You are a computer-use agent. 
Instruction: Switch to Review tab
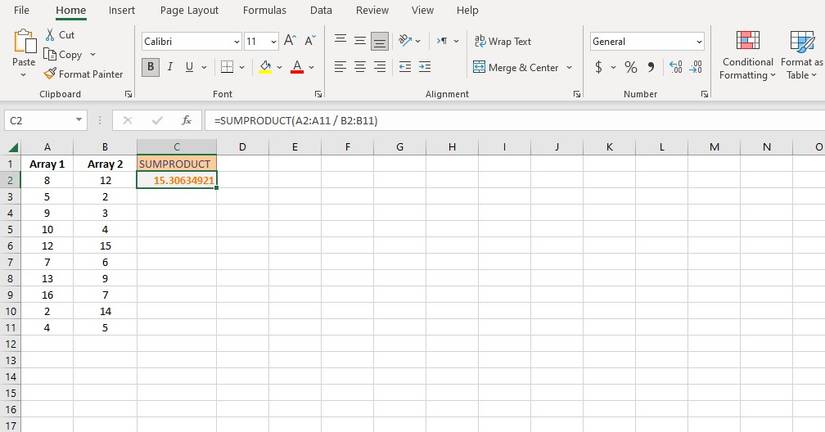[x=372, y=10]
